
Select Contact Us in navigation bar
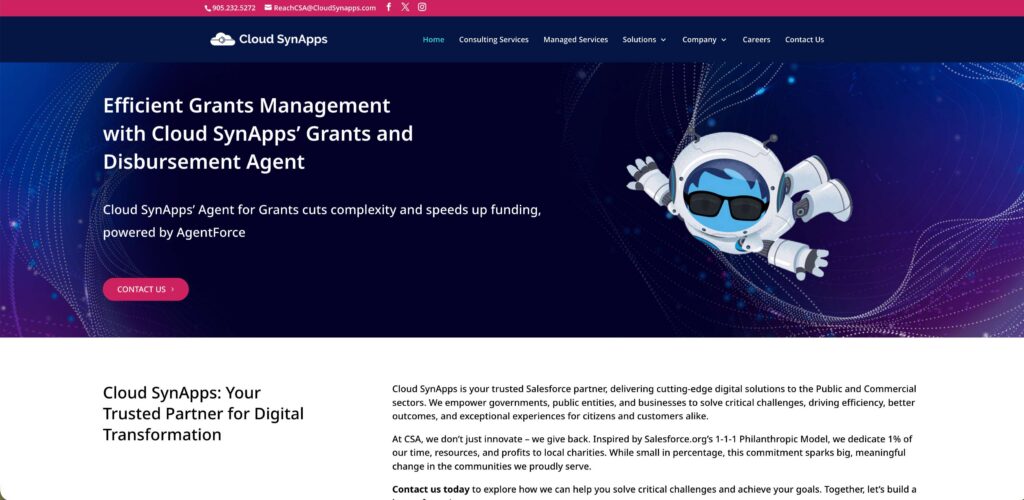(x=804, y=40)
